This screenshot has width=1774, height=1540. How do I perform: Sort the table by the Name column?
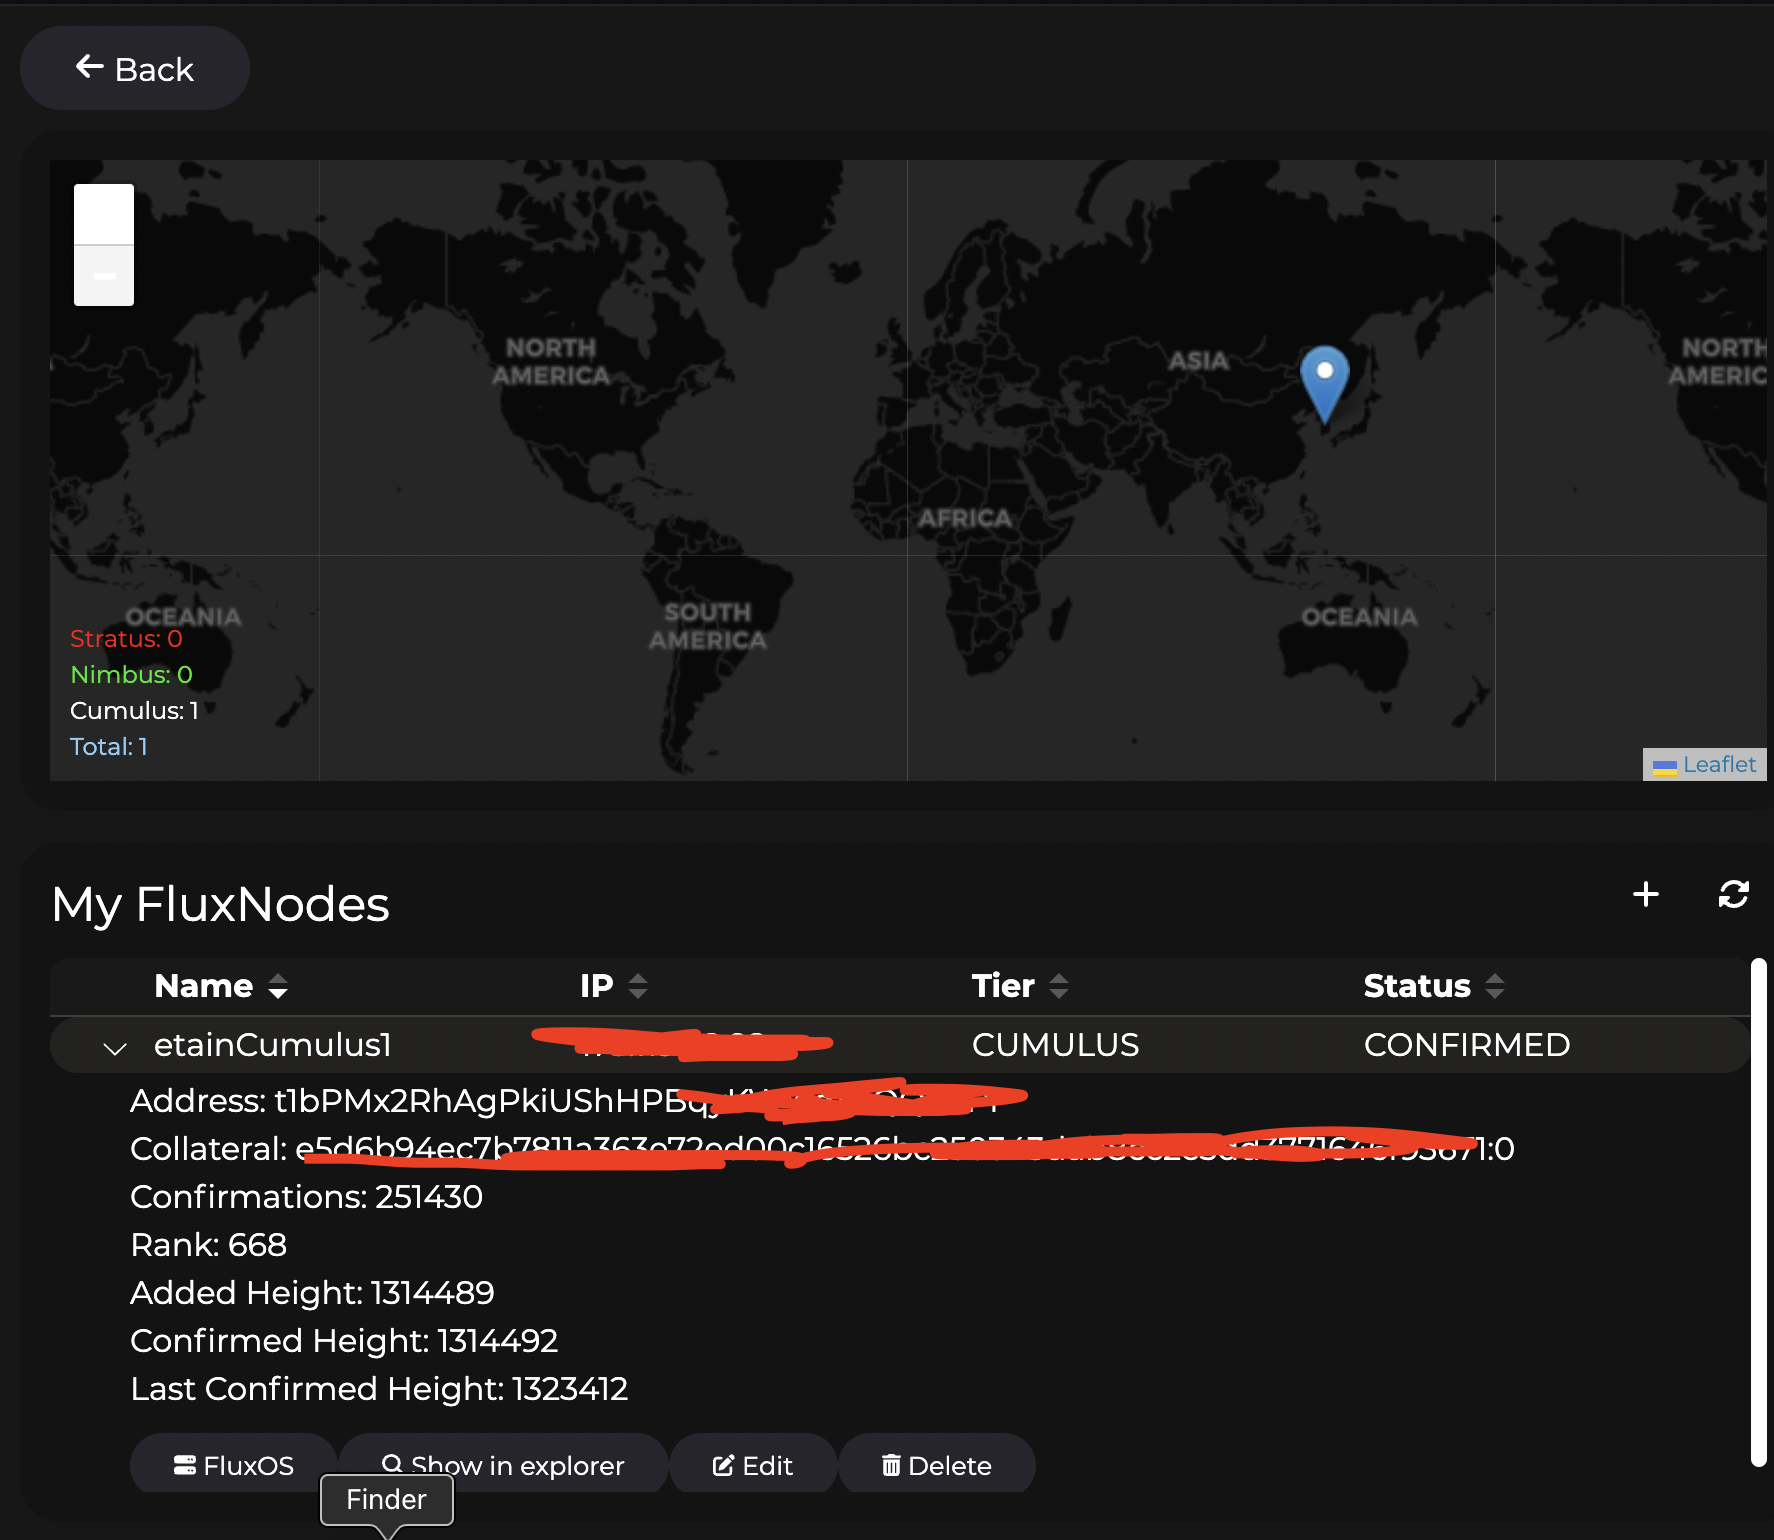[x=221, y=986]
